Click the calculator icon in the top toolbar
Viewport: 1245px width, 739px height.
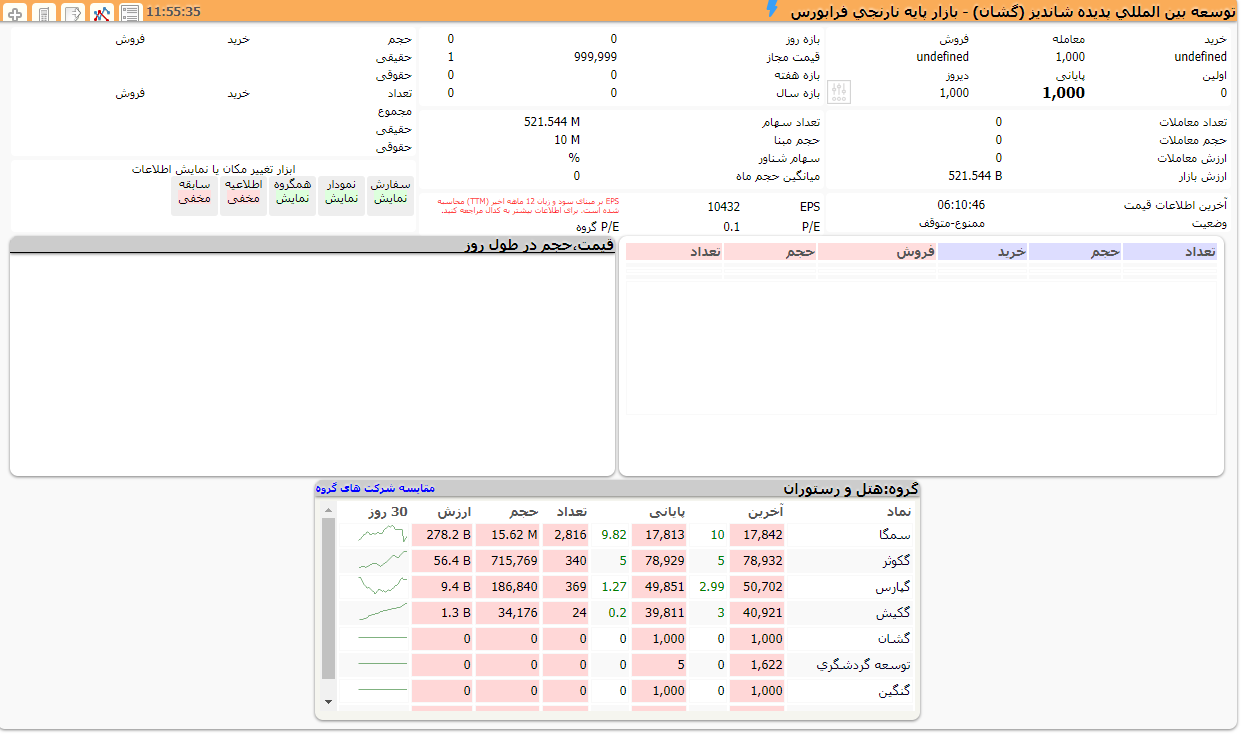coord(45,13)
